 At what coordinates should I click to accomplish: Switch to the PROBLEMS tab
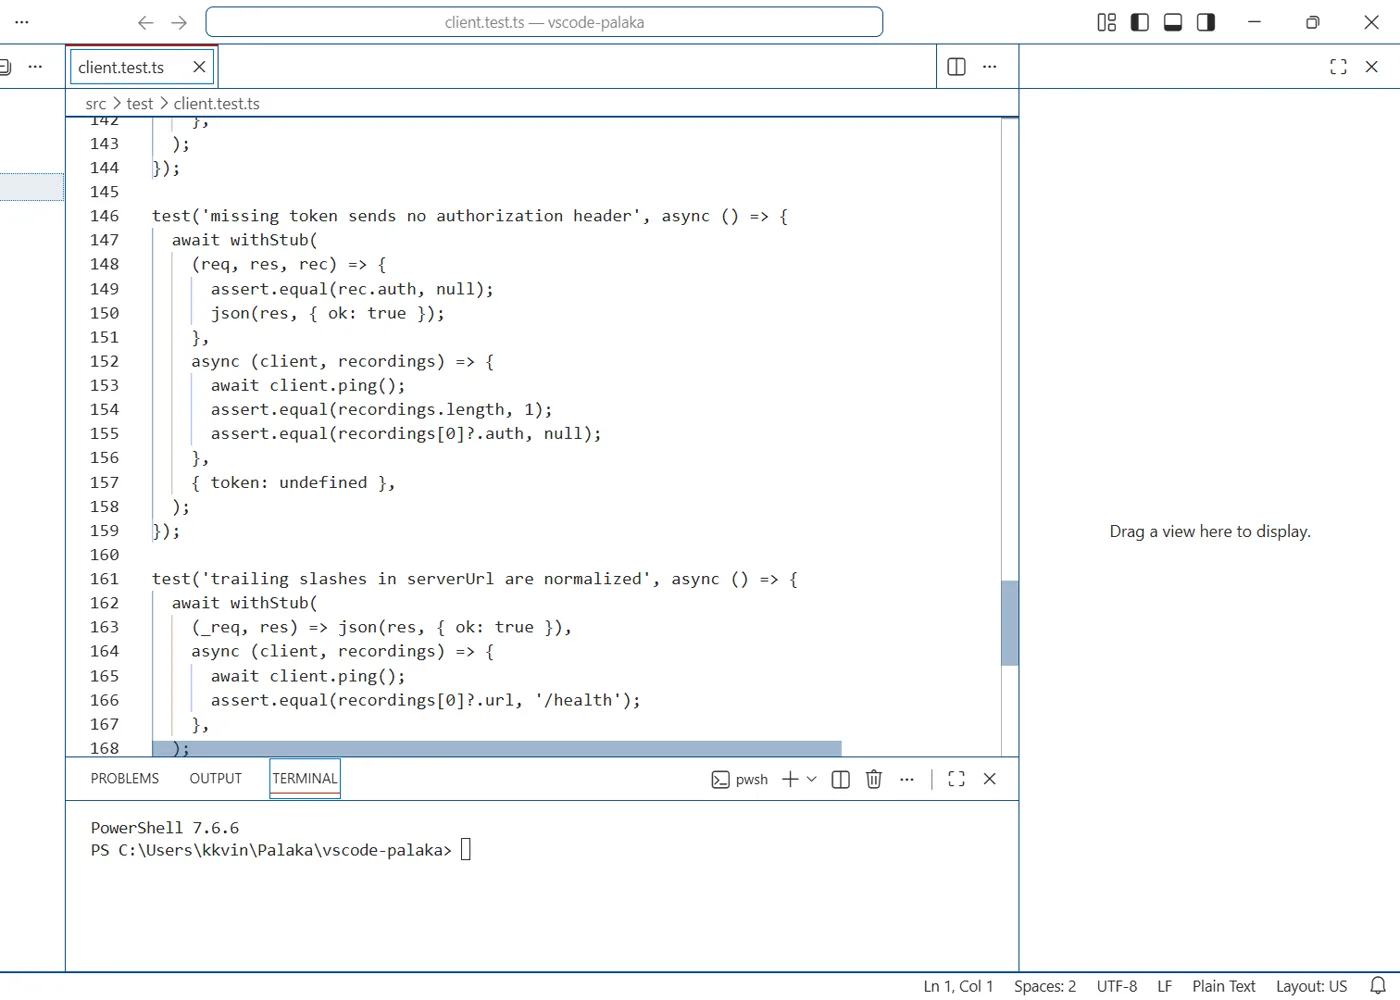[x=125, y=778]
